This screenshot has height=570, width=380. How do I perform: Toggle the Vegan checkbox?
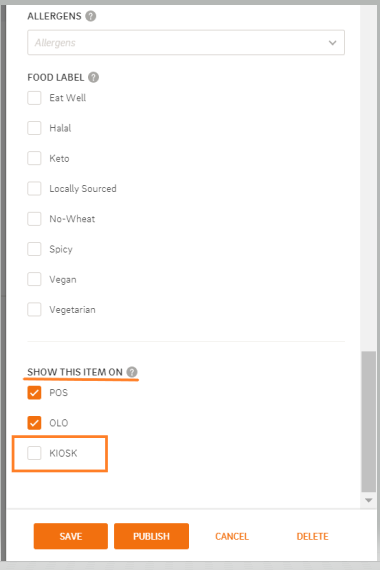click(x=34, y=279)
